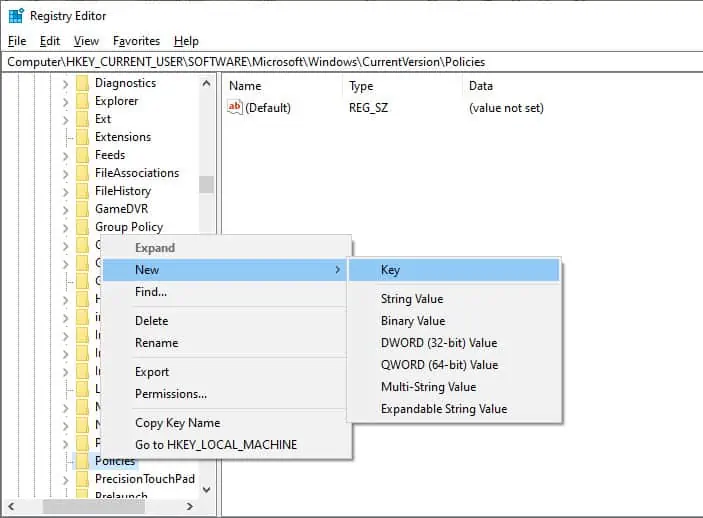Click the Policies folder icon
The height and width of the screenshot is (518, 703).
[x=82, y=461]
